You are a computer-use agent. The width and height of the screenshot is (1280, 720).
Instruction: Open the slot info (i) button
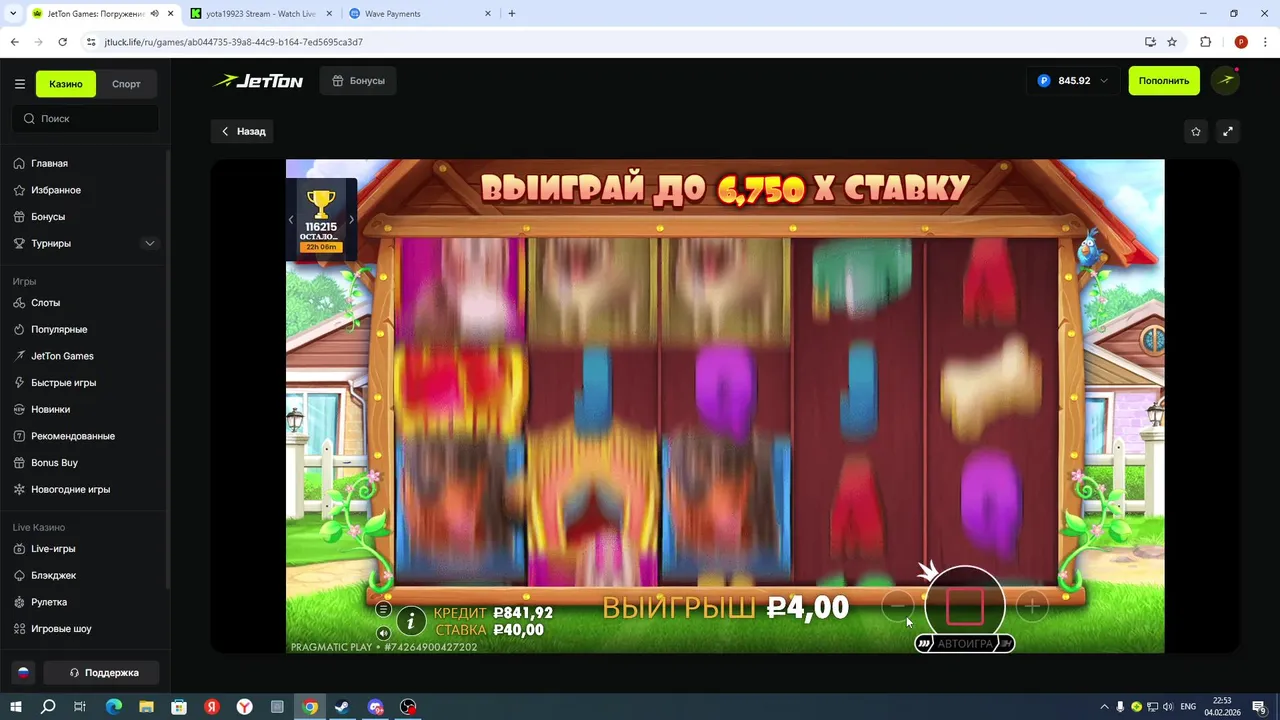click(411, 621)
